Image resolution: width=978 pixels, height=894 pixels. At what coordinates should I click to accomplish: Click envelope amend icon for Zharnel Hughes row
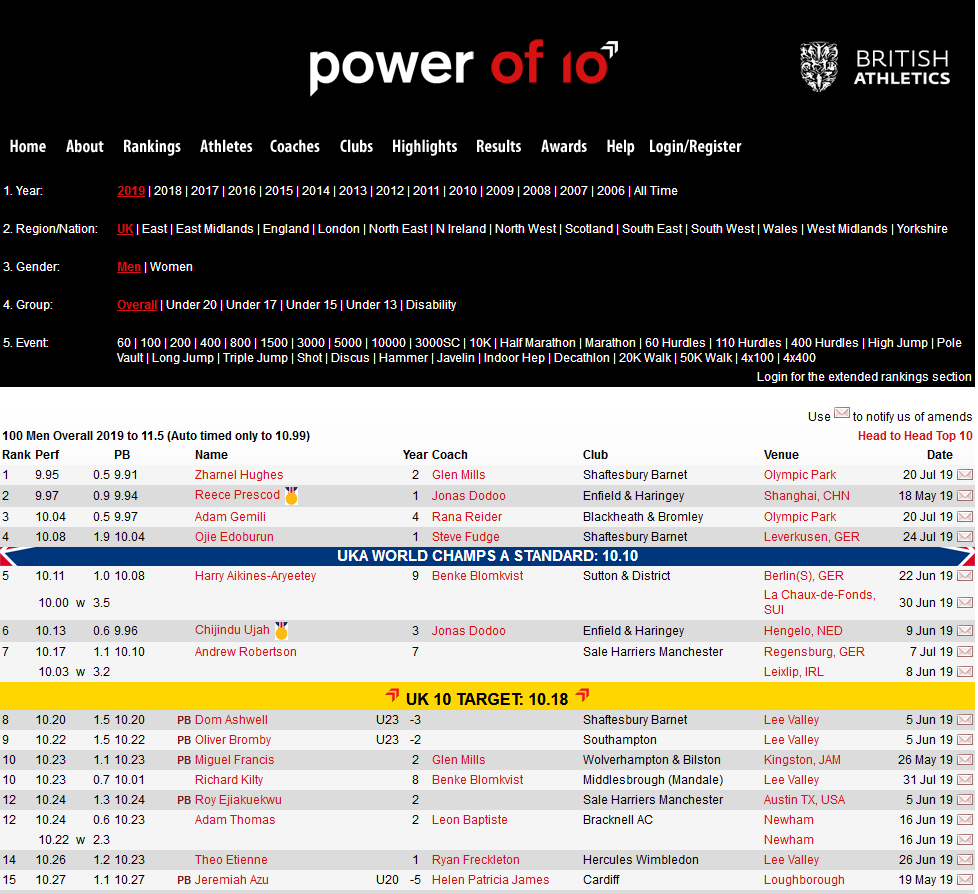point(964,475)
